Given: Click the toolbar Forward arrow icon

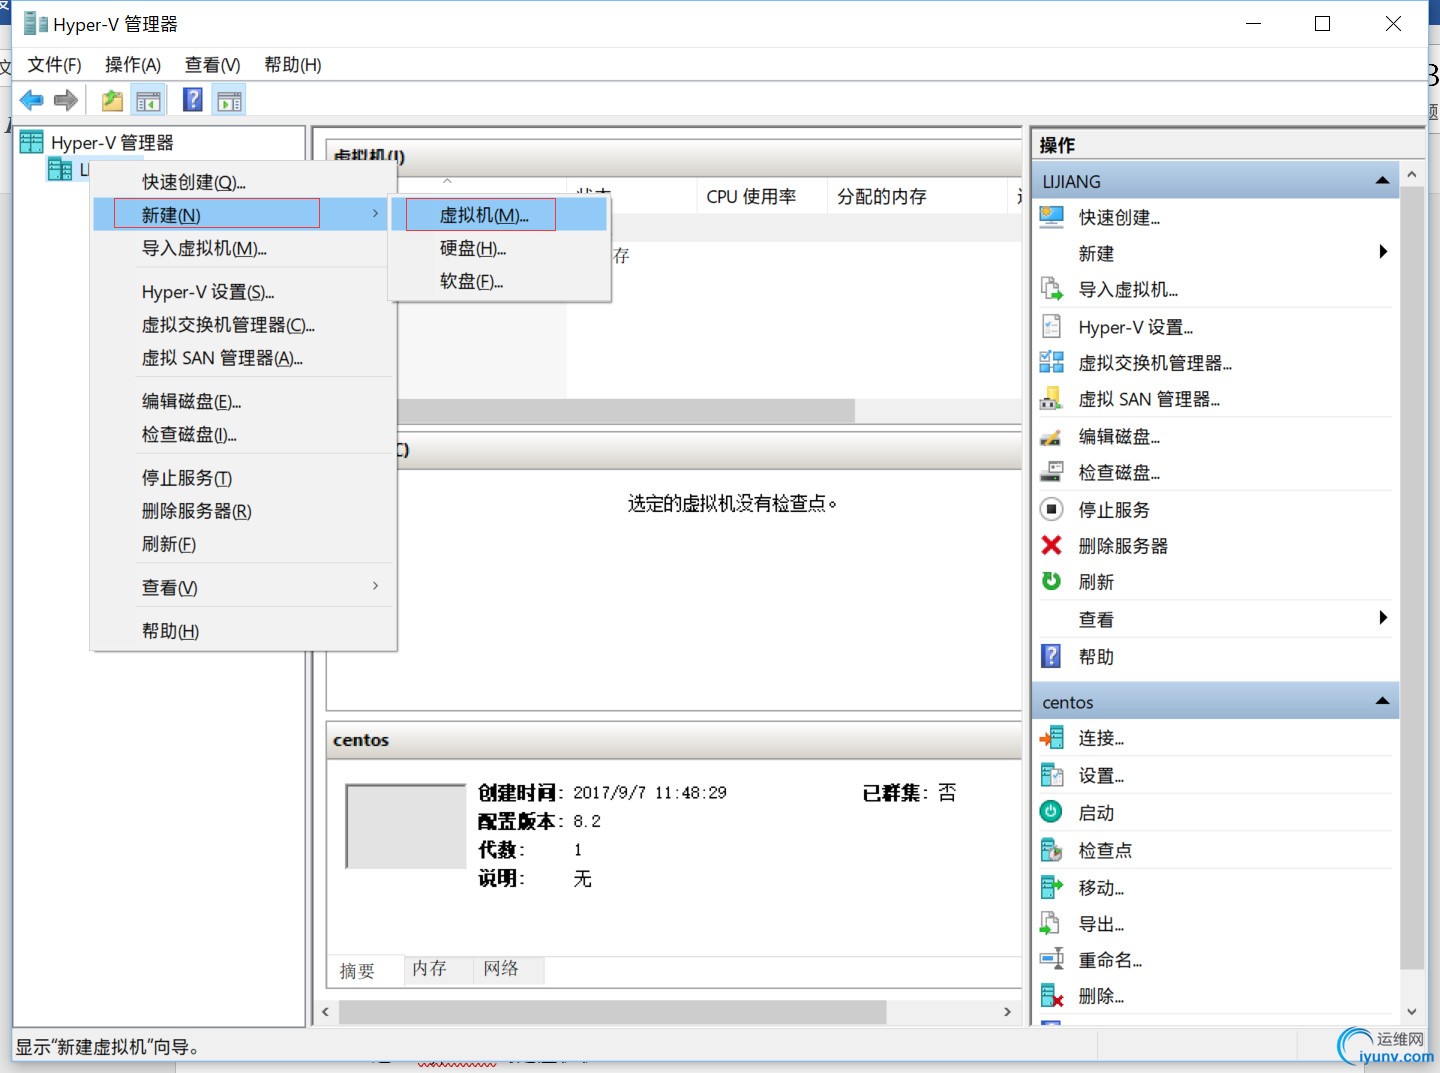Looking at the screenshot, I should [x=66, y=100].
